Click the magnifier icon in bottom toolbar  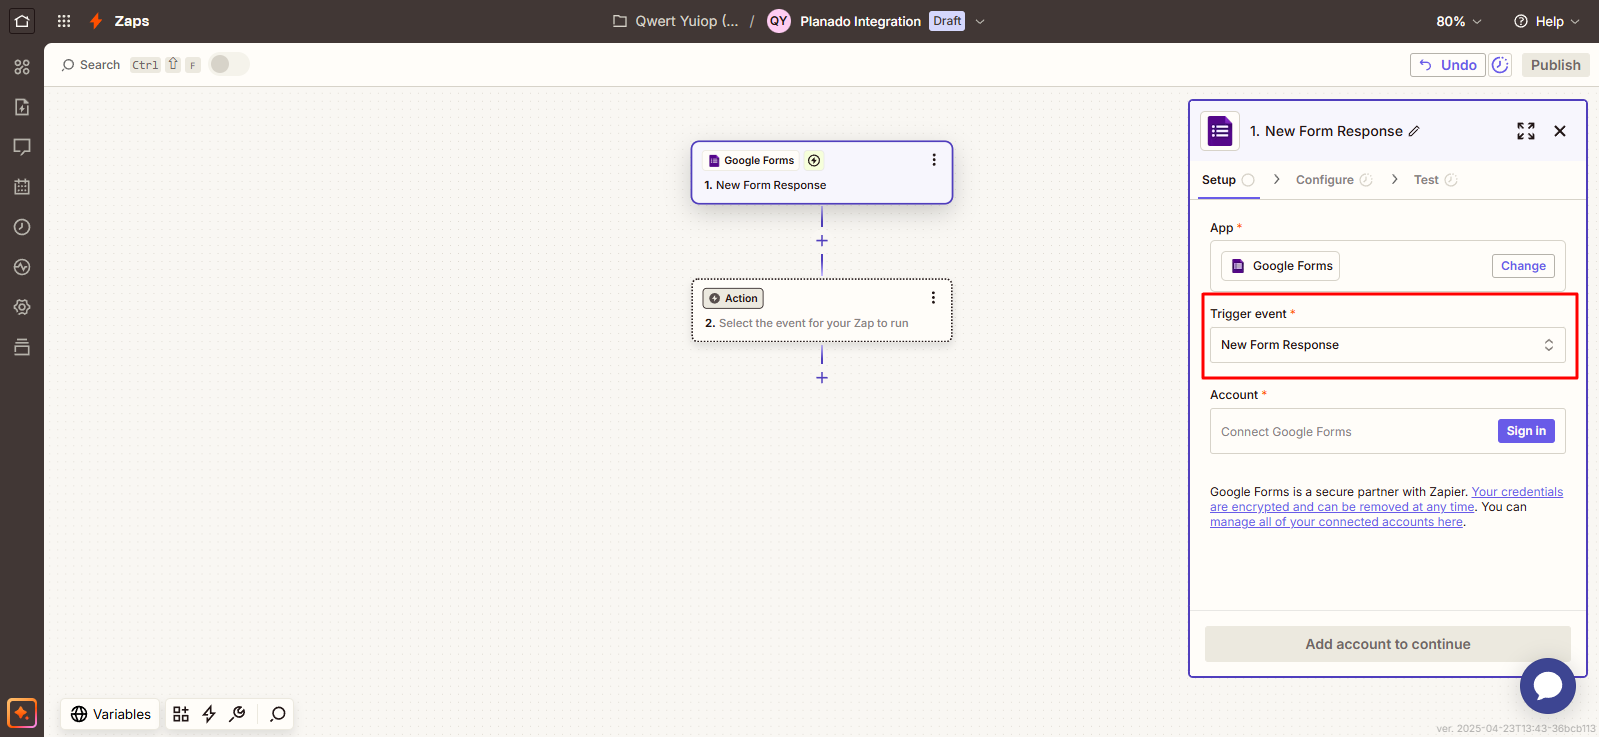click(278, 714)
